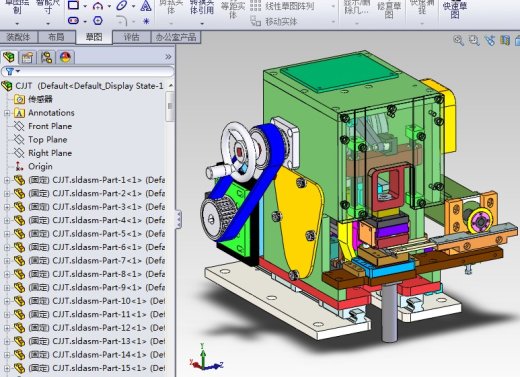Open the 智能尺寸 dropdown arrow
520x377 pixels.
pyautogui.click(x=48, y=24)
